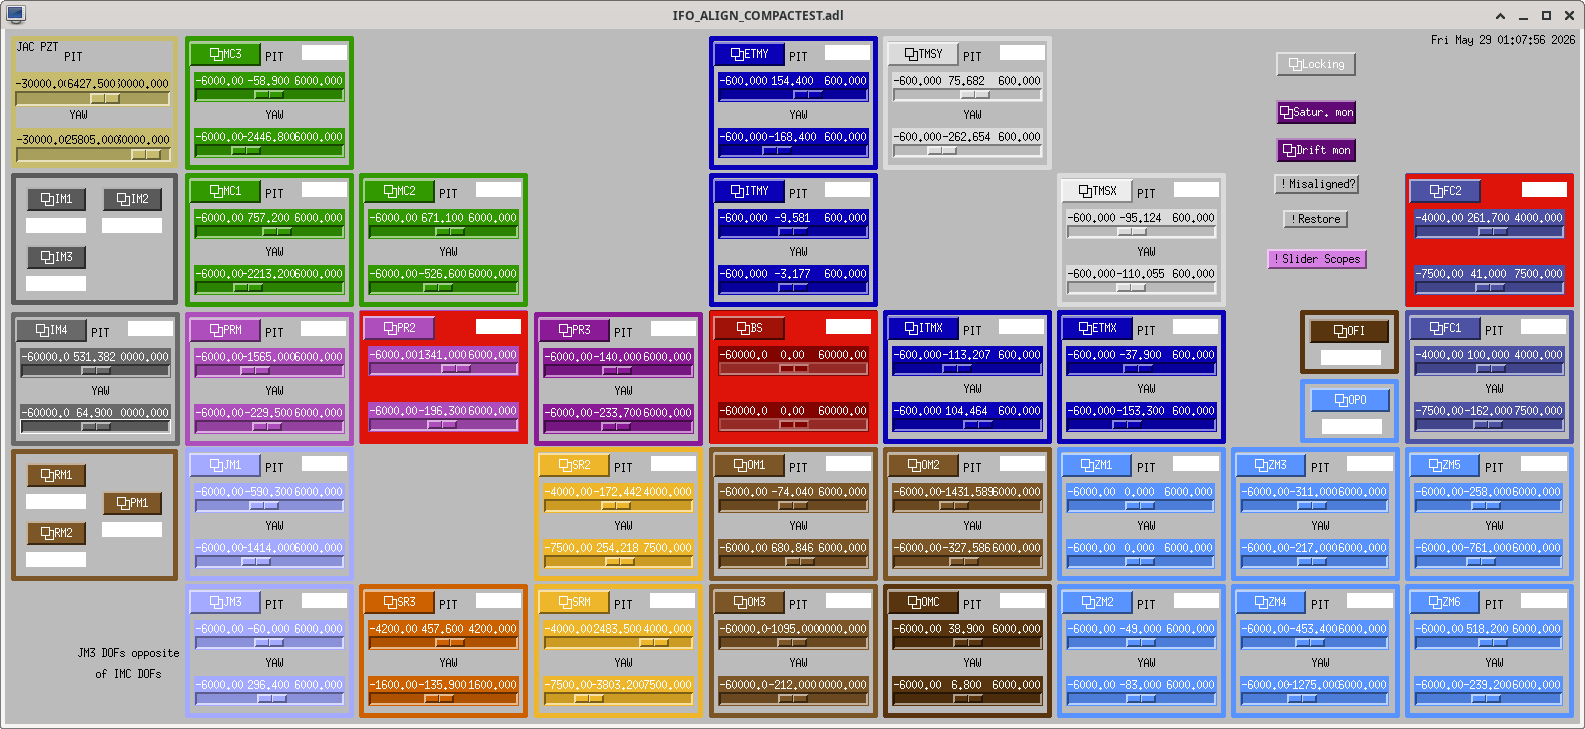Screen dimensions: 1585x729
Task: Open the IM3 related display
Action: coord(56,257)
